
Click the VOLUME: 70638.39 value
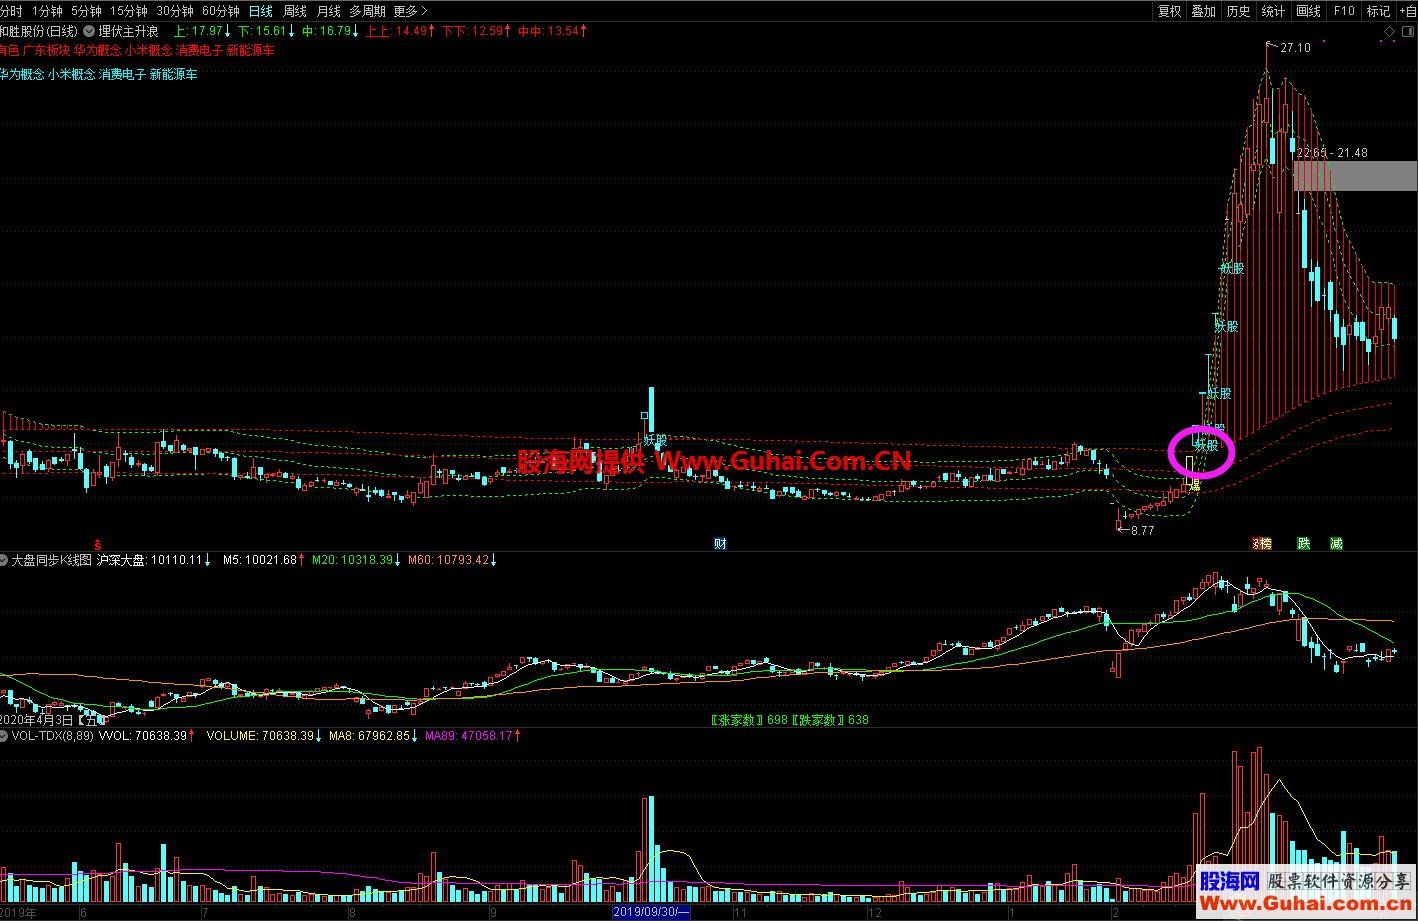click(264, 735)
